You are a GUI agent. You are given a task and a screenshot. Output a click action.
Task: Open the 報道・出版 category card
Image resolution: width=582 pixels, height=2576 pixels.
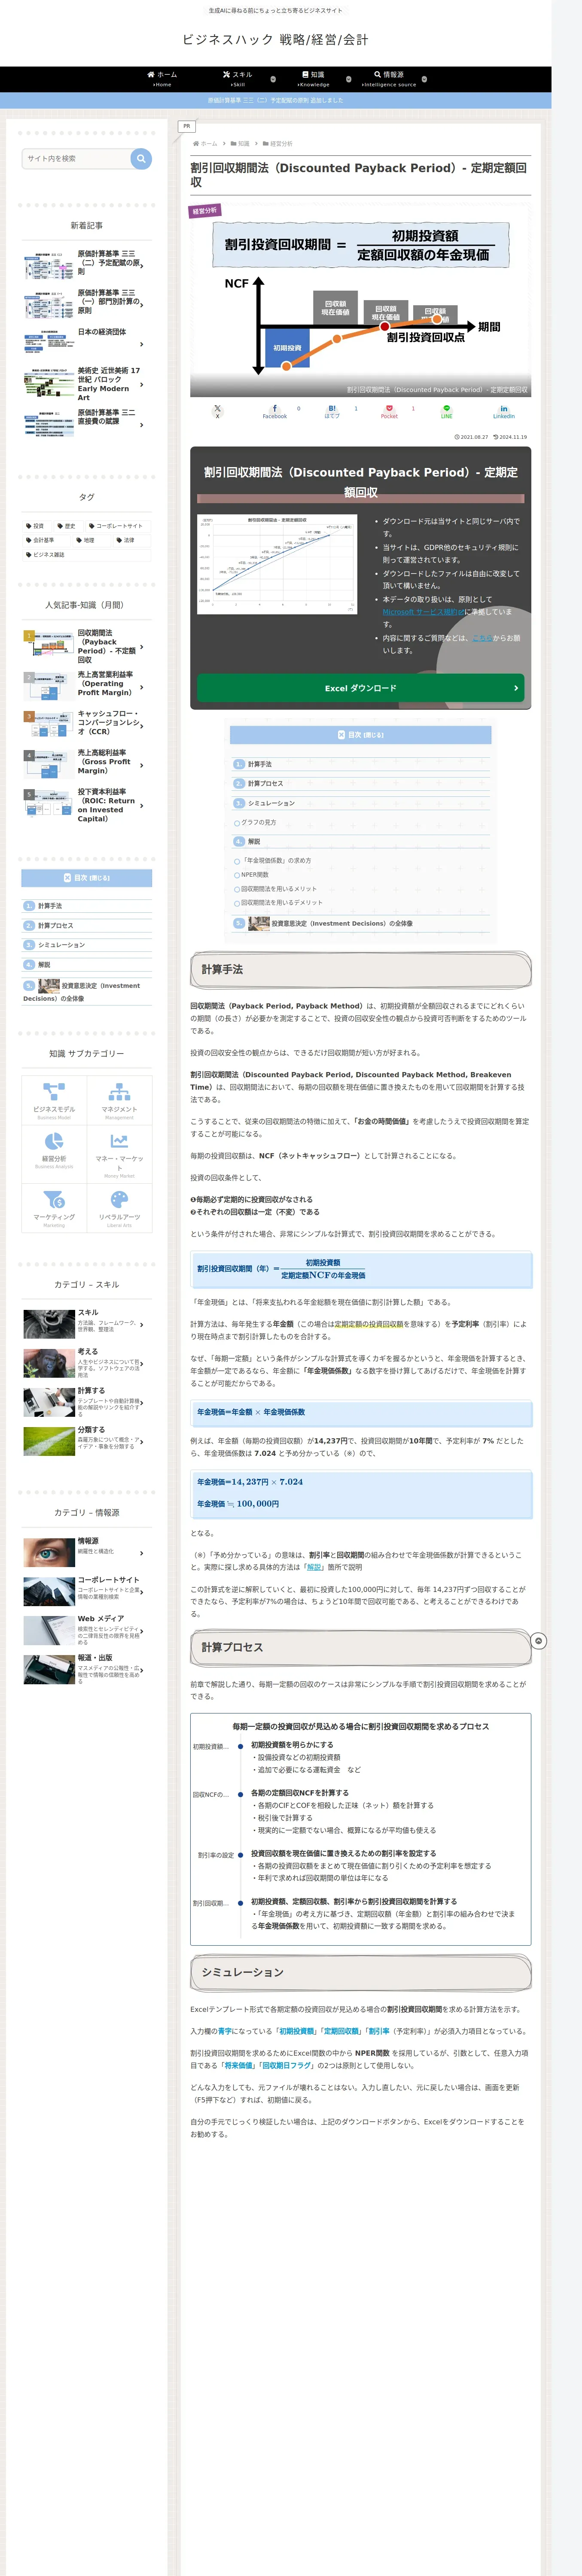coord(87,1670)
